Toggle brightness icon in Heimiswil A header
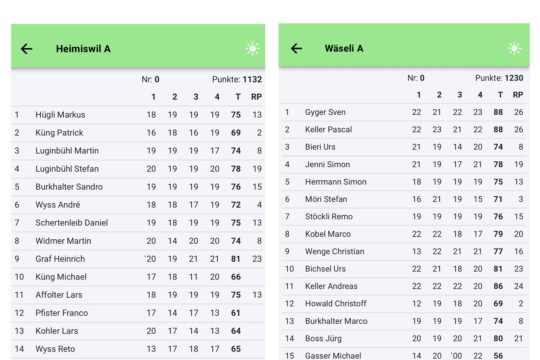 click(252, 49)
